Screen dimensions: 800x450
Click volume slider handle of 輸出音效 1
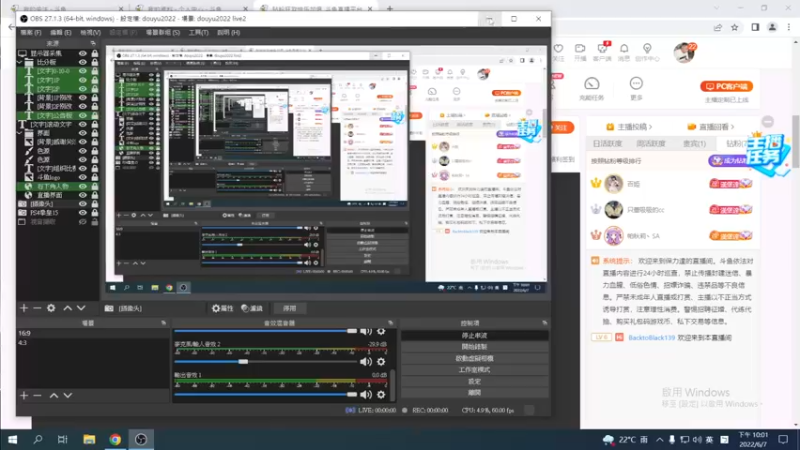[352, 394]
